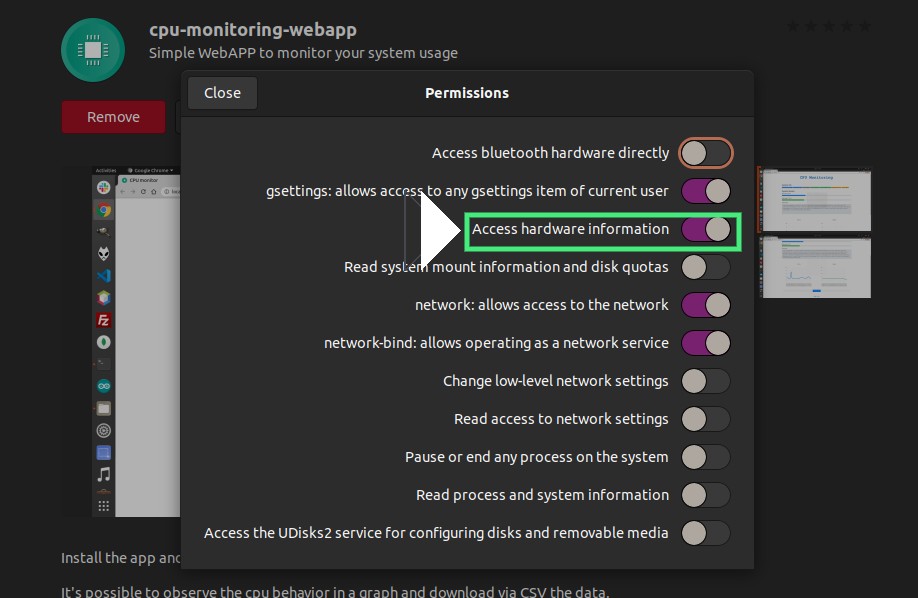This screenshot has width=918, height=598.
Task: Open the line graph screenshot thumbnail
Action: click(x=816, y=267)
